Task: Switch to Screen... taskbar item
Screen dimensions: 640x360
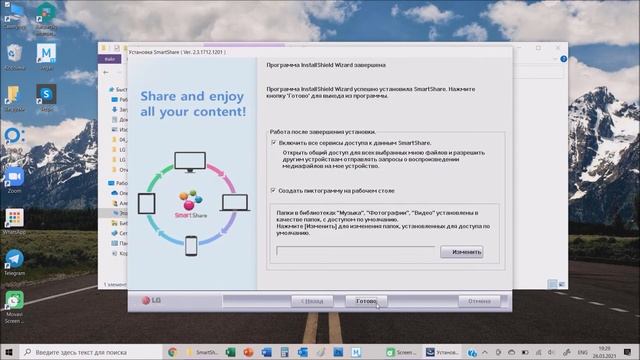Action: pyautogui.click(x=401, y=352)
